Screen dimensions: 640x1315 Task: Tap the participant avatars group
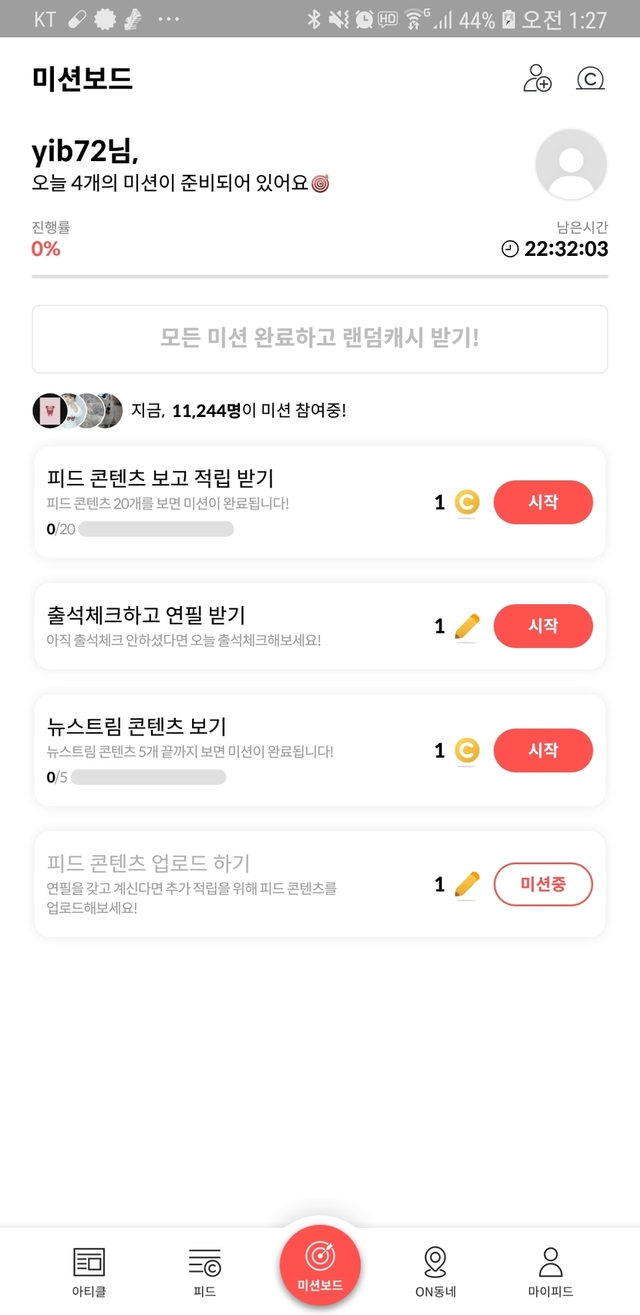point(78,410)
